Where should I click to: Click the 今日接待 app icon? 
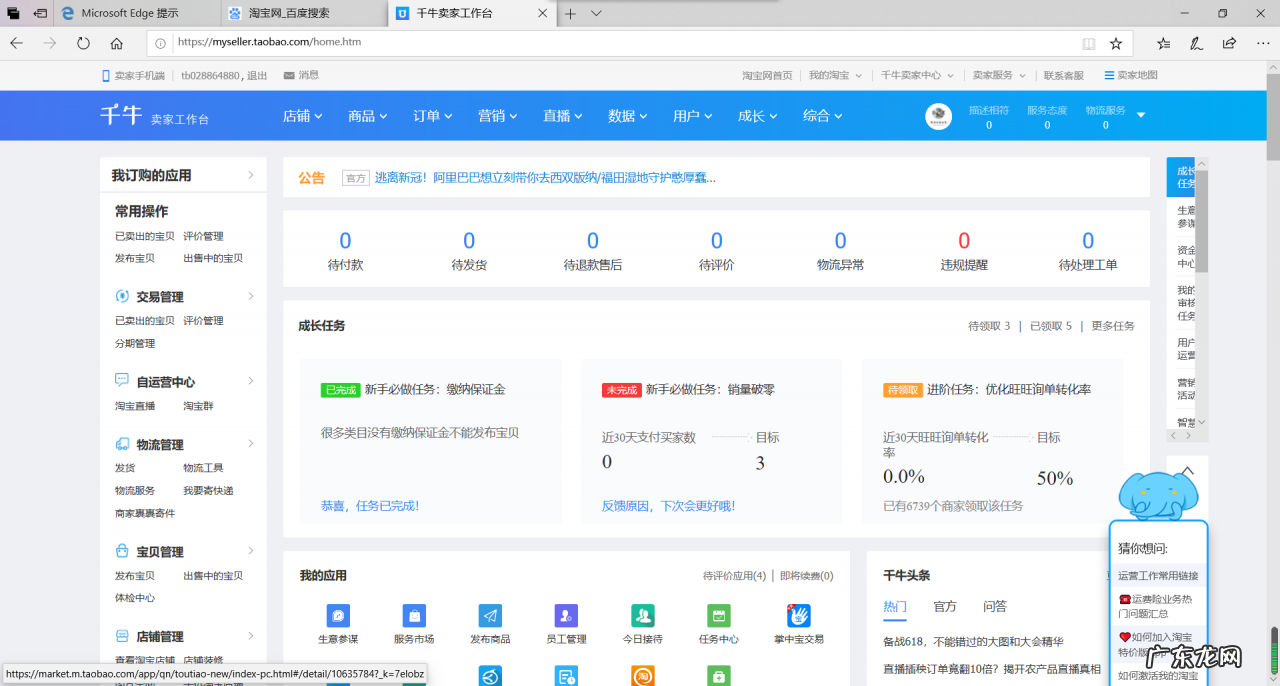(642, 616)
